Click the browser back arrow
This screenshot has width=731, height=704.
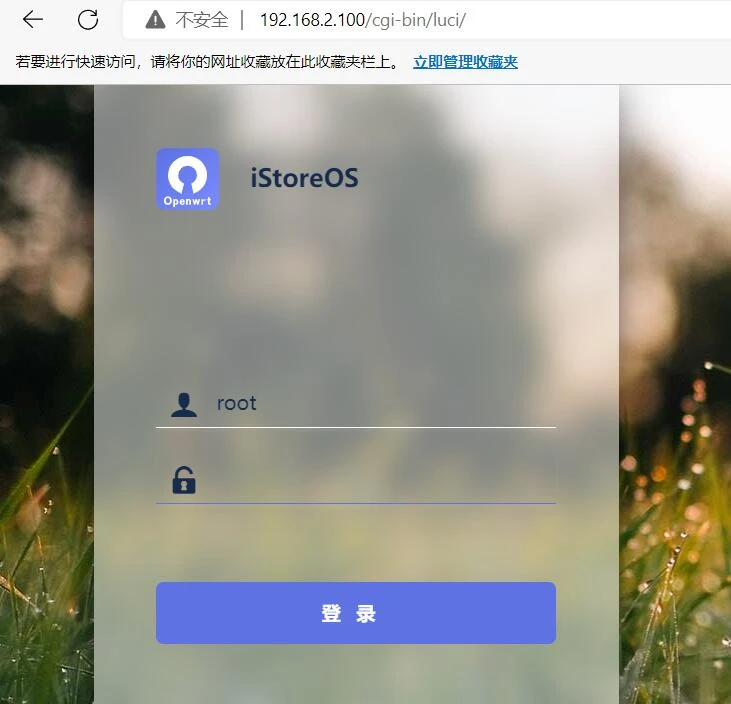click(x=33, y=20)
